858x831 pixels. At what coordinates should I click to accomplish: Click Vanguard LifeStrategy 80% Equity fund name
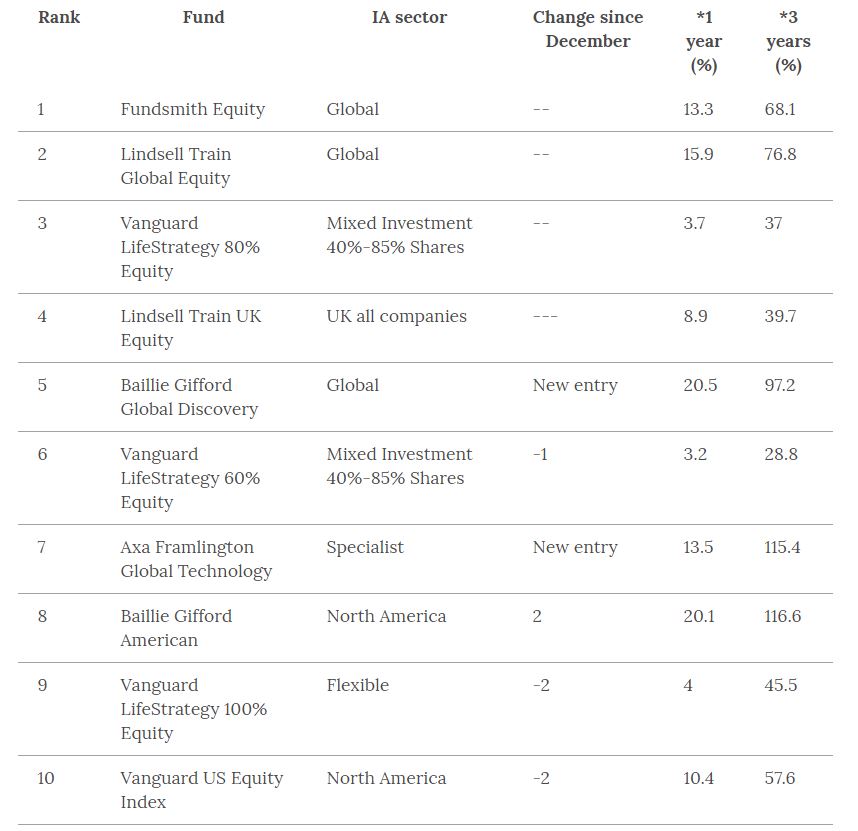(189, 247)
